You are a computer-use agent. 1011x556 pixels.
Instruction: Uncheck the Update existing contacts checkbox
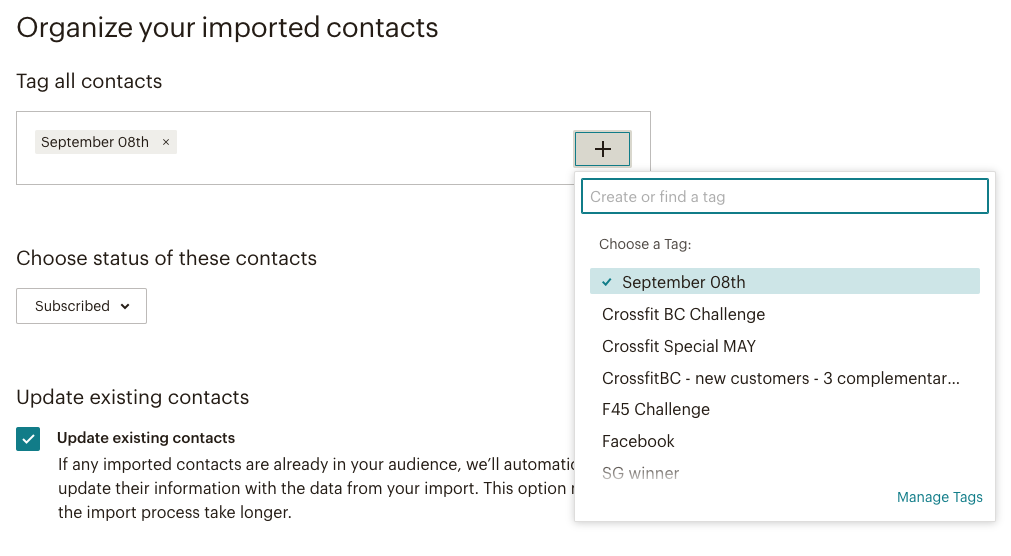tap(28, 439)
